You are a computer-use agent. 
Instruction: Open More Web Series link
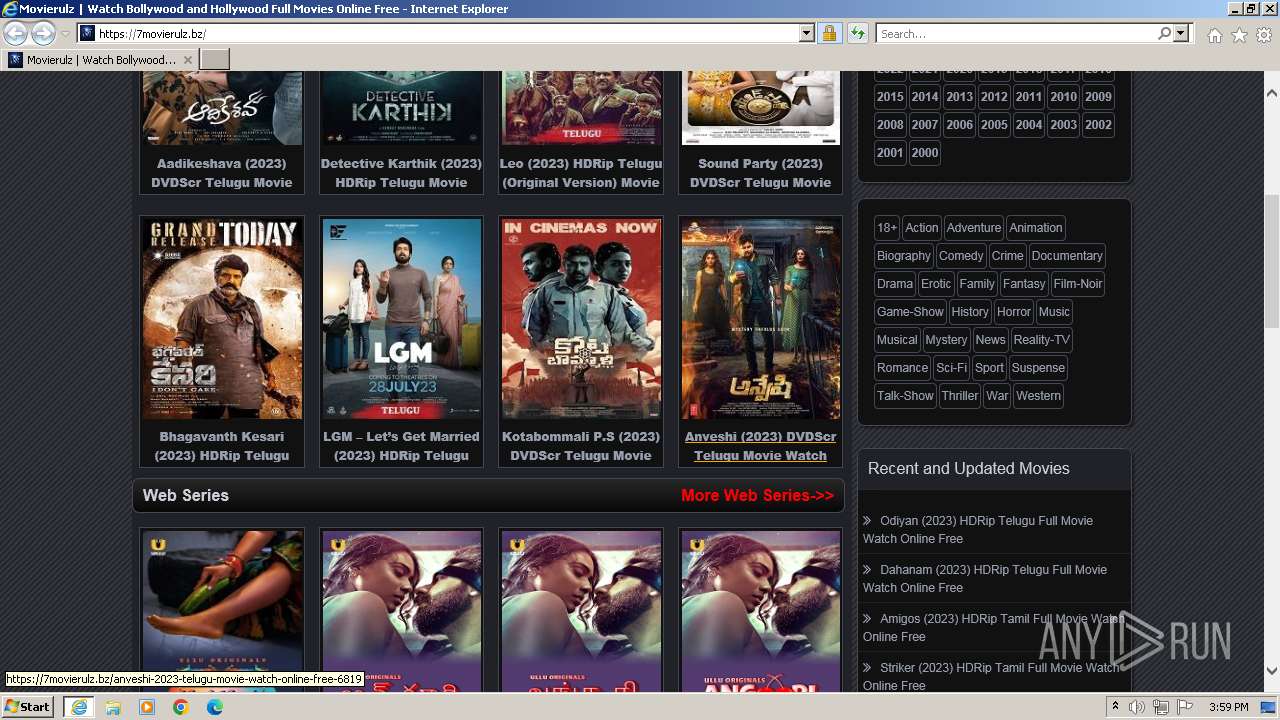tap(757, 495)
